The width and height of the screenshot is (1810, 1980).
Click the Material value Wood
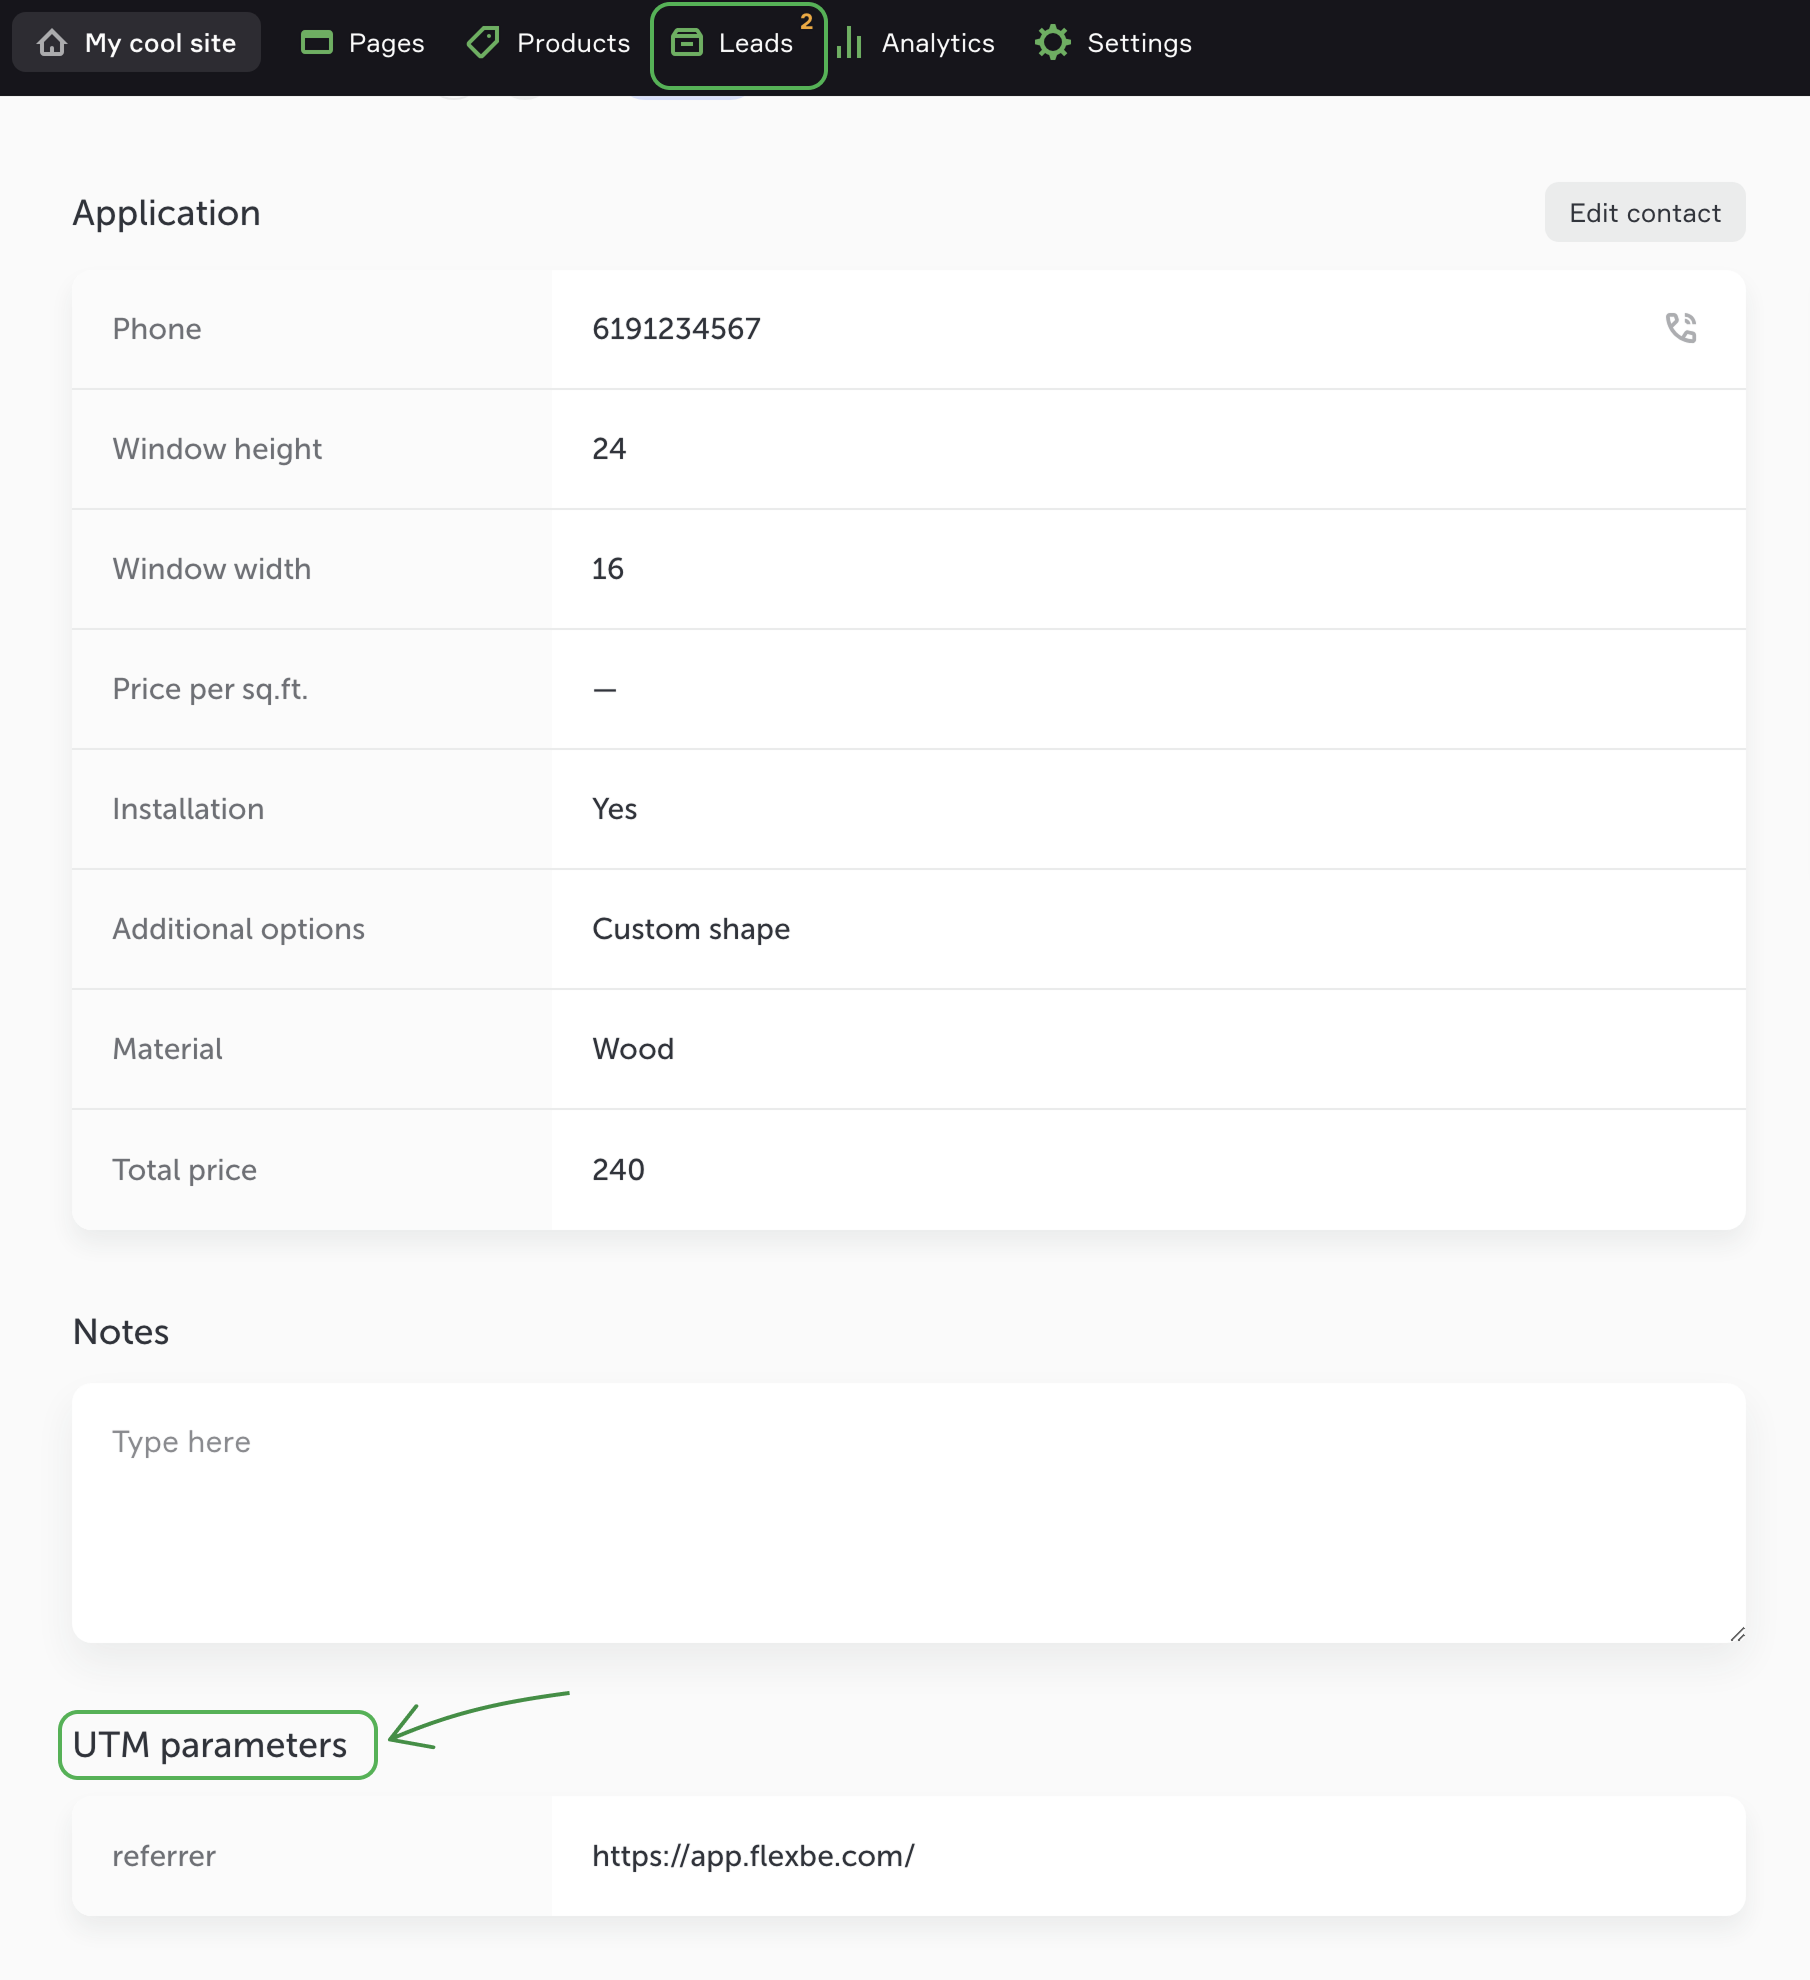click(633, 1049)
